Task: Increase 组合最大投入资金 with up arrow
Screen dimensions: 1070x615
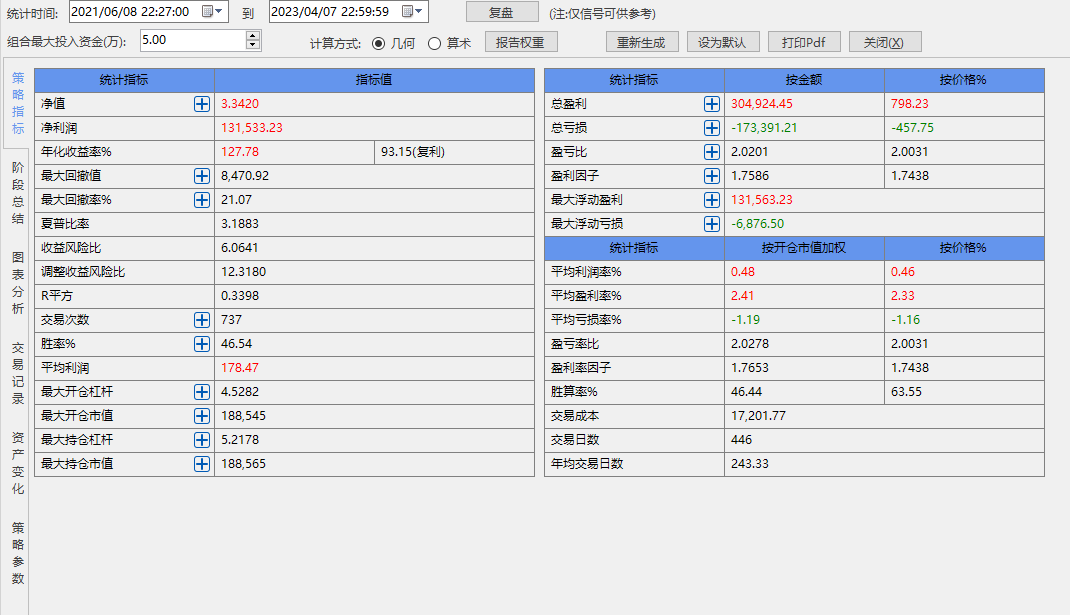Action: click(x=252, y=36)
